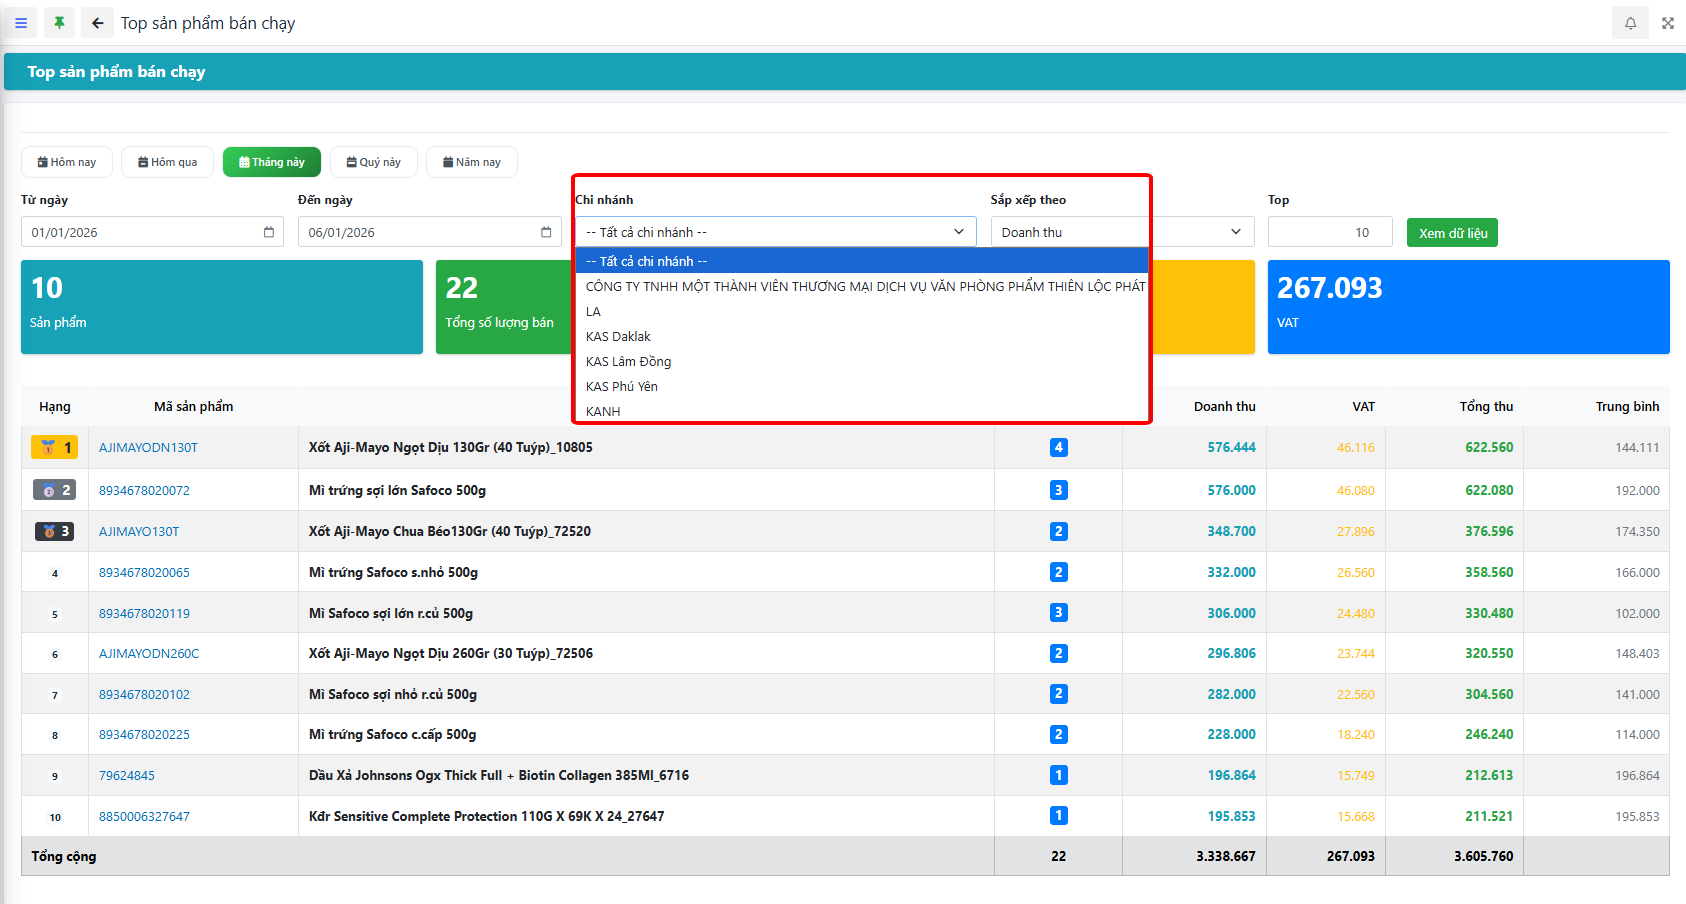Click the Xem dữ liệu button
The image size is (1686, 904).
pos(1452,233)
